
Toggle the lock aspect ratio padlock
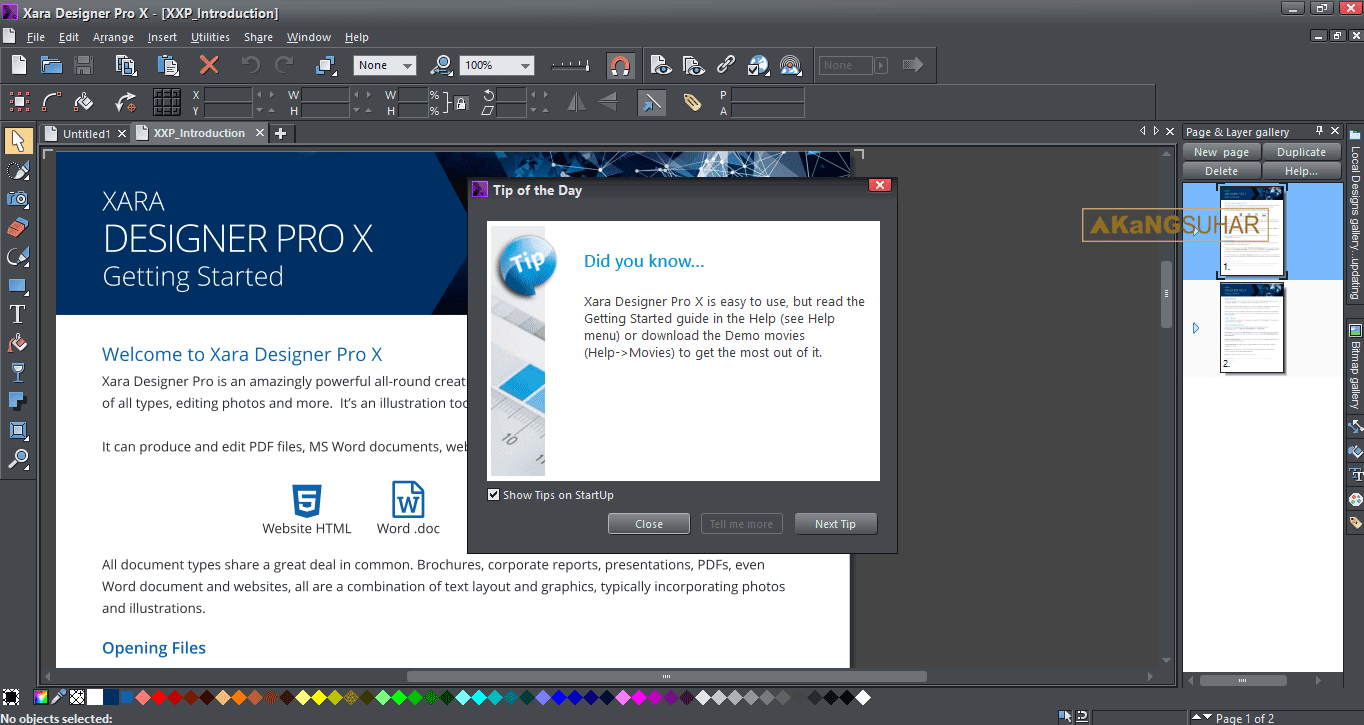coord(461,102)
